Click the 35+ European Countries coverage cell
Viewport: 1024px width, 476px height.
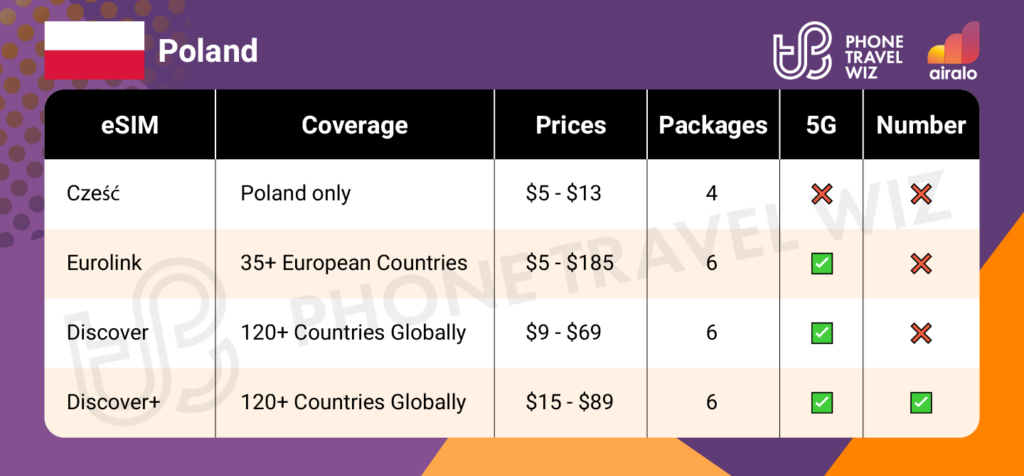tap(354, 263)
